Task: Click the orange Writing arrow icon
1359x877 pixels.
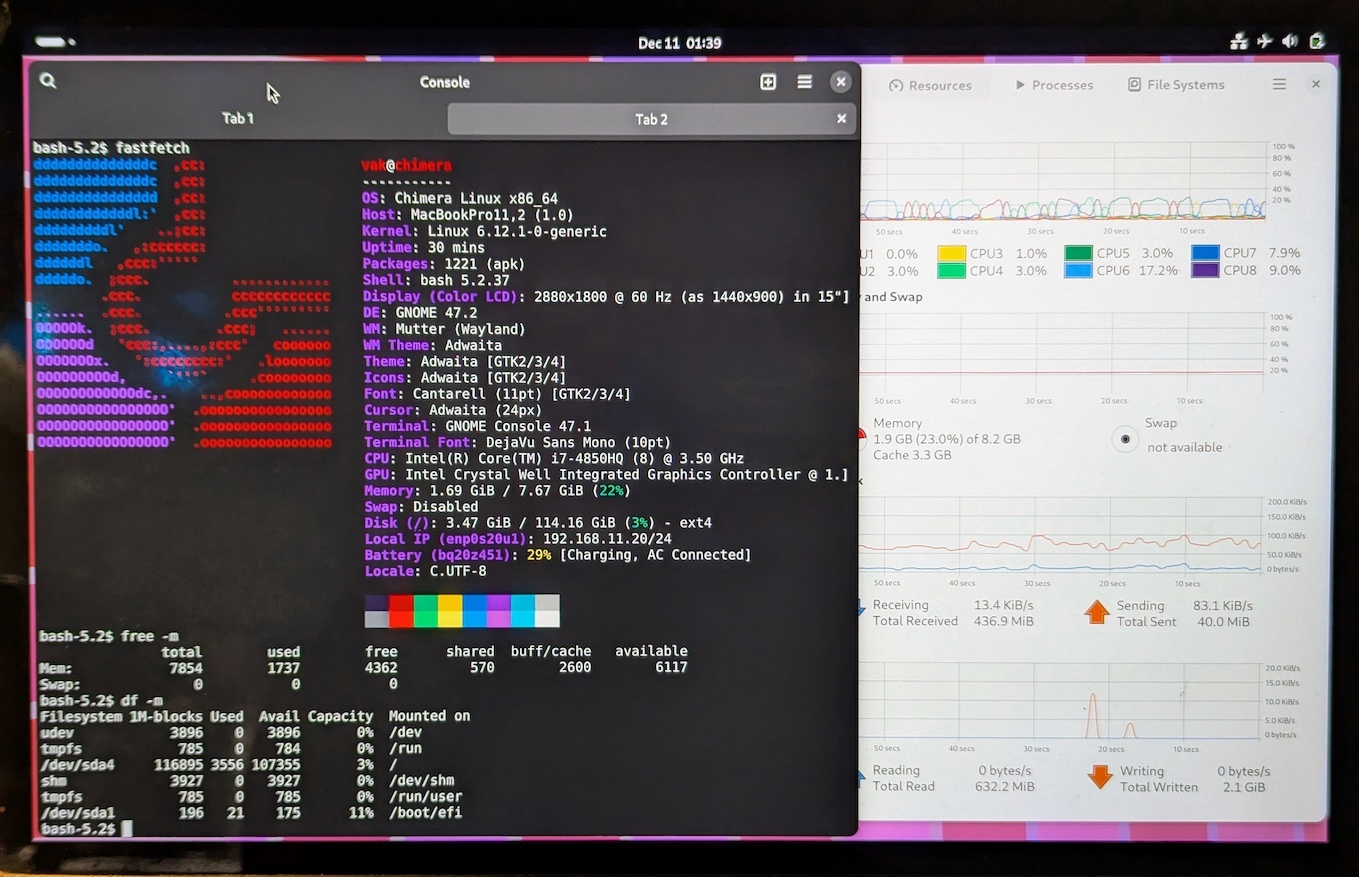Action: point(1100,777)
